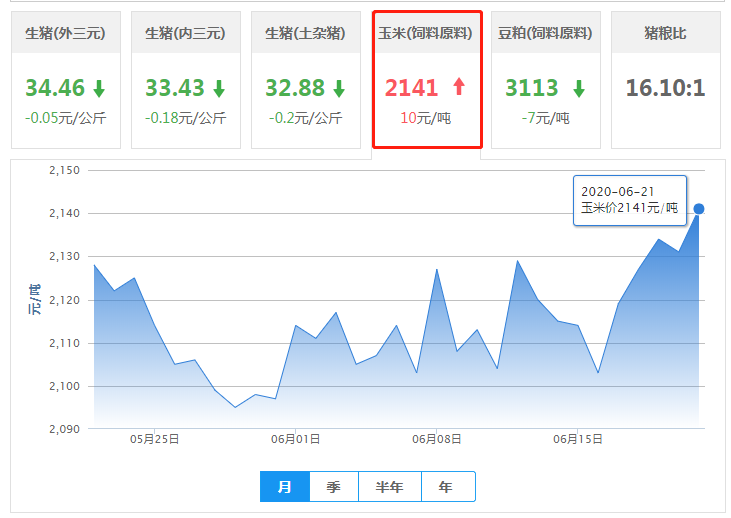Click the 2020-06-21 tooltip box
The height and width of the screenshot is (518, 731).
tap(629, 201)
